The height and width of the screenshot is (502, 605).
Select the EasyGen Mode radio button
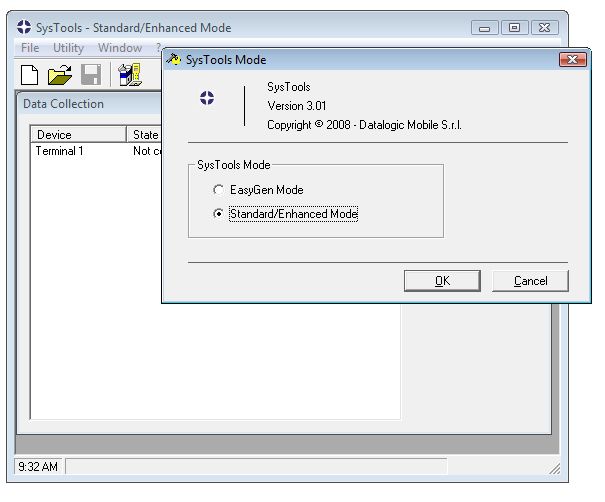[218, 189]
